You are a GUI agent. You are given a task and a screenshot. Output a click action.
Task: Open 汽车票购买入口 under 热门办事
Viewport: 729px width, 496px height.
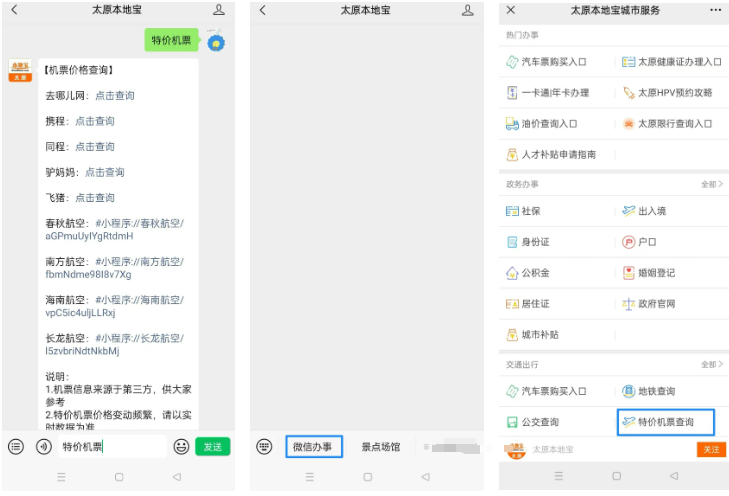pyautogui.click(x=546, y=62)
